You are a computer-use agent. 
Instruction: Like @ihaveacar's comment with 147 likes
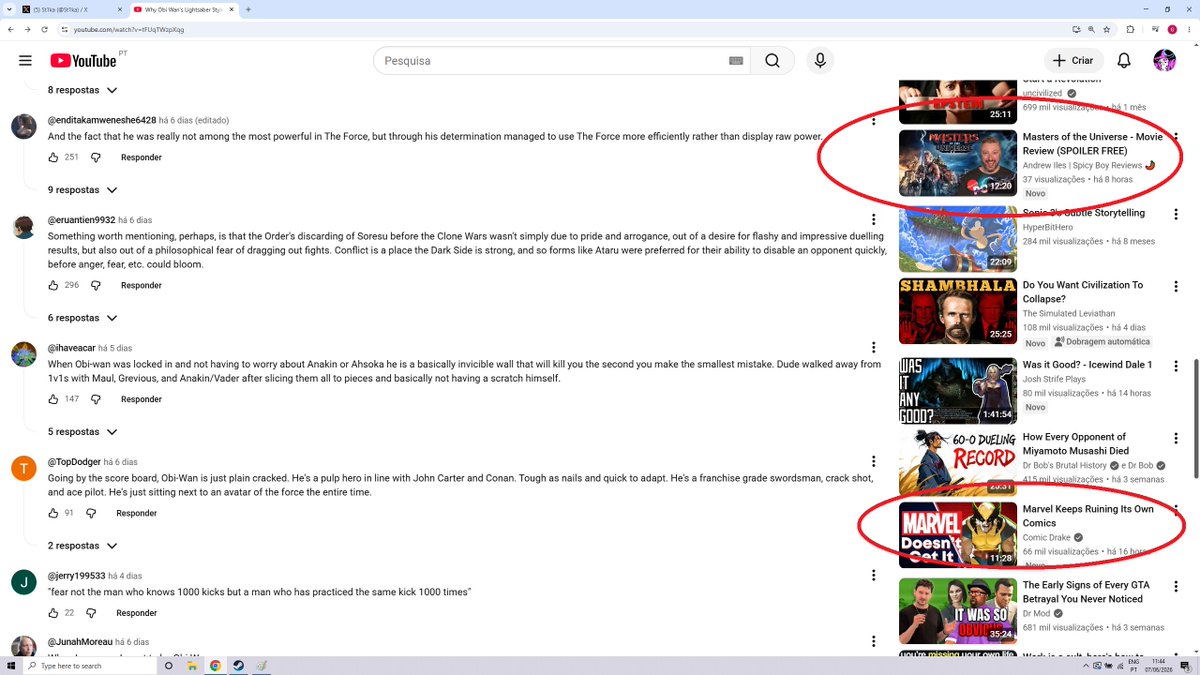(x=54, y=399)
